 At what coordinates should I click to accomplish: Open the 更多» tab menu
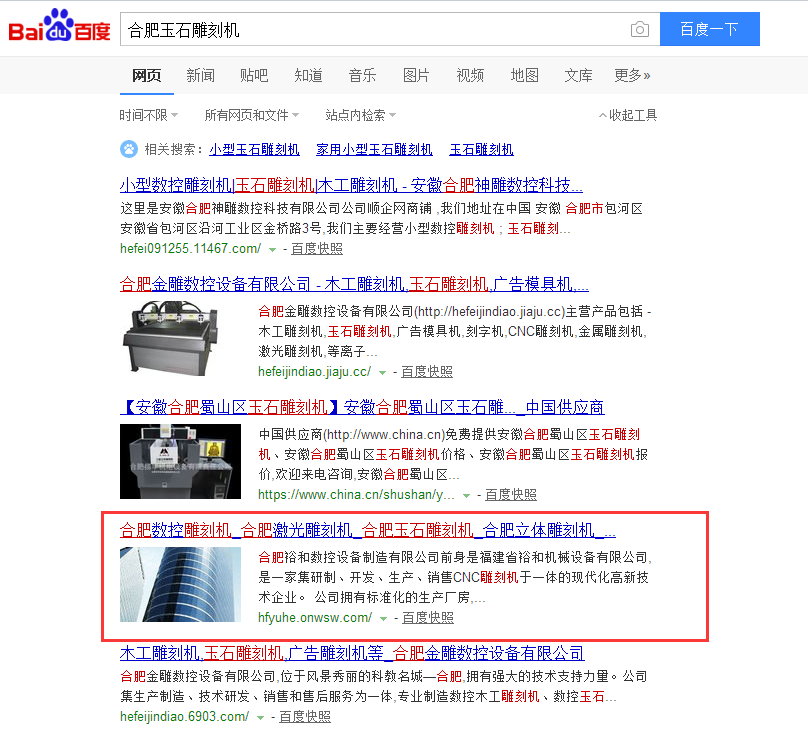[x=632, y=76]
